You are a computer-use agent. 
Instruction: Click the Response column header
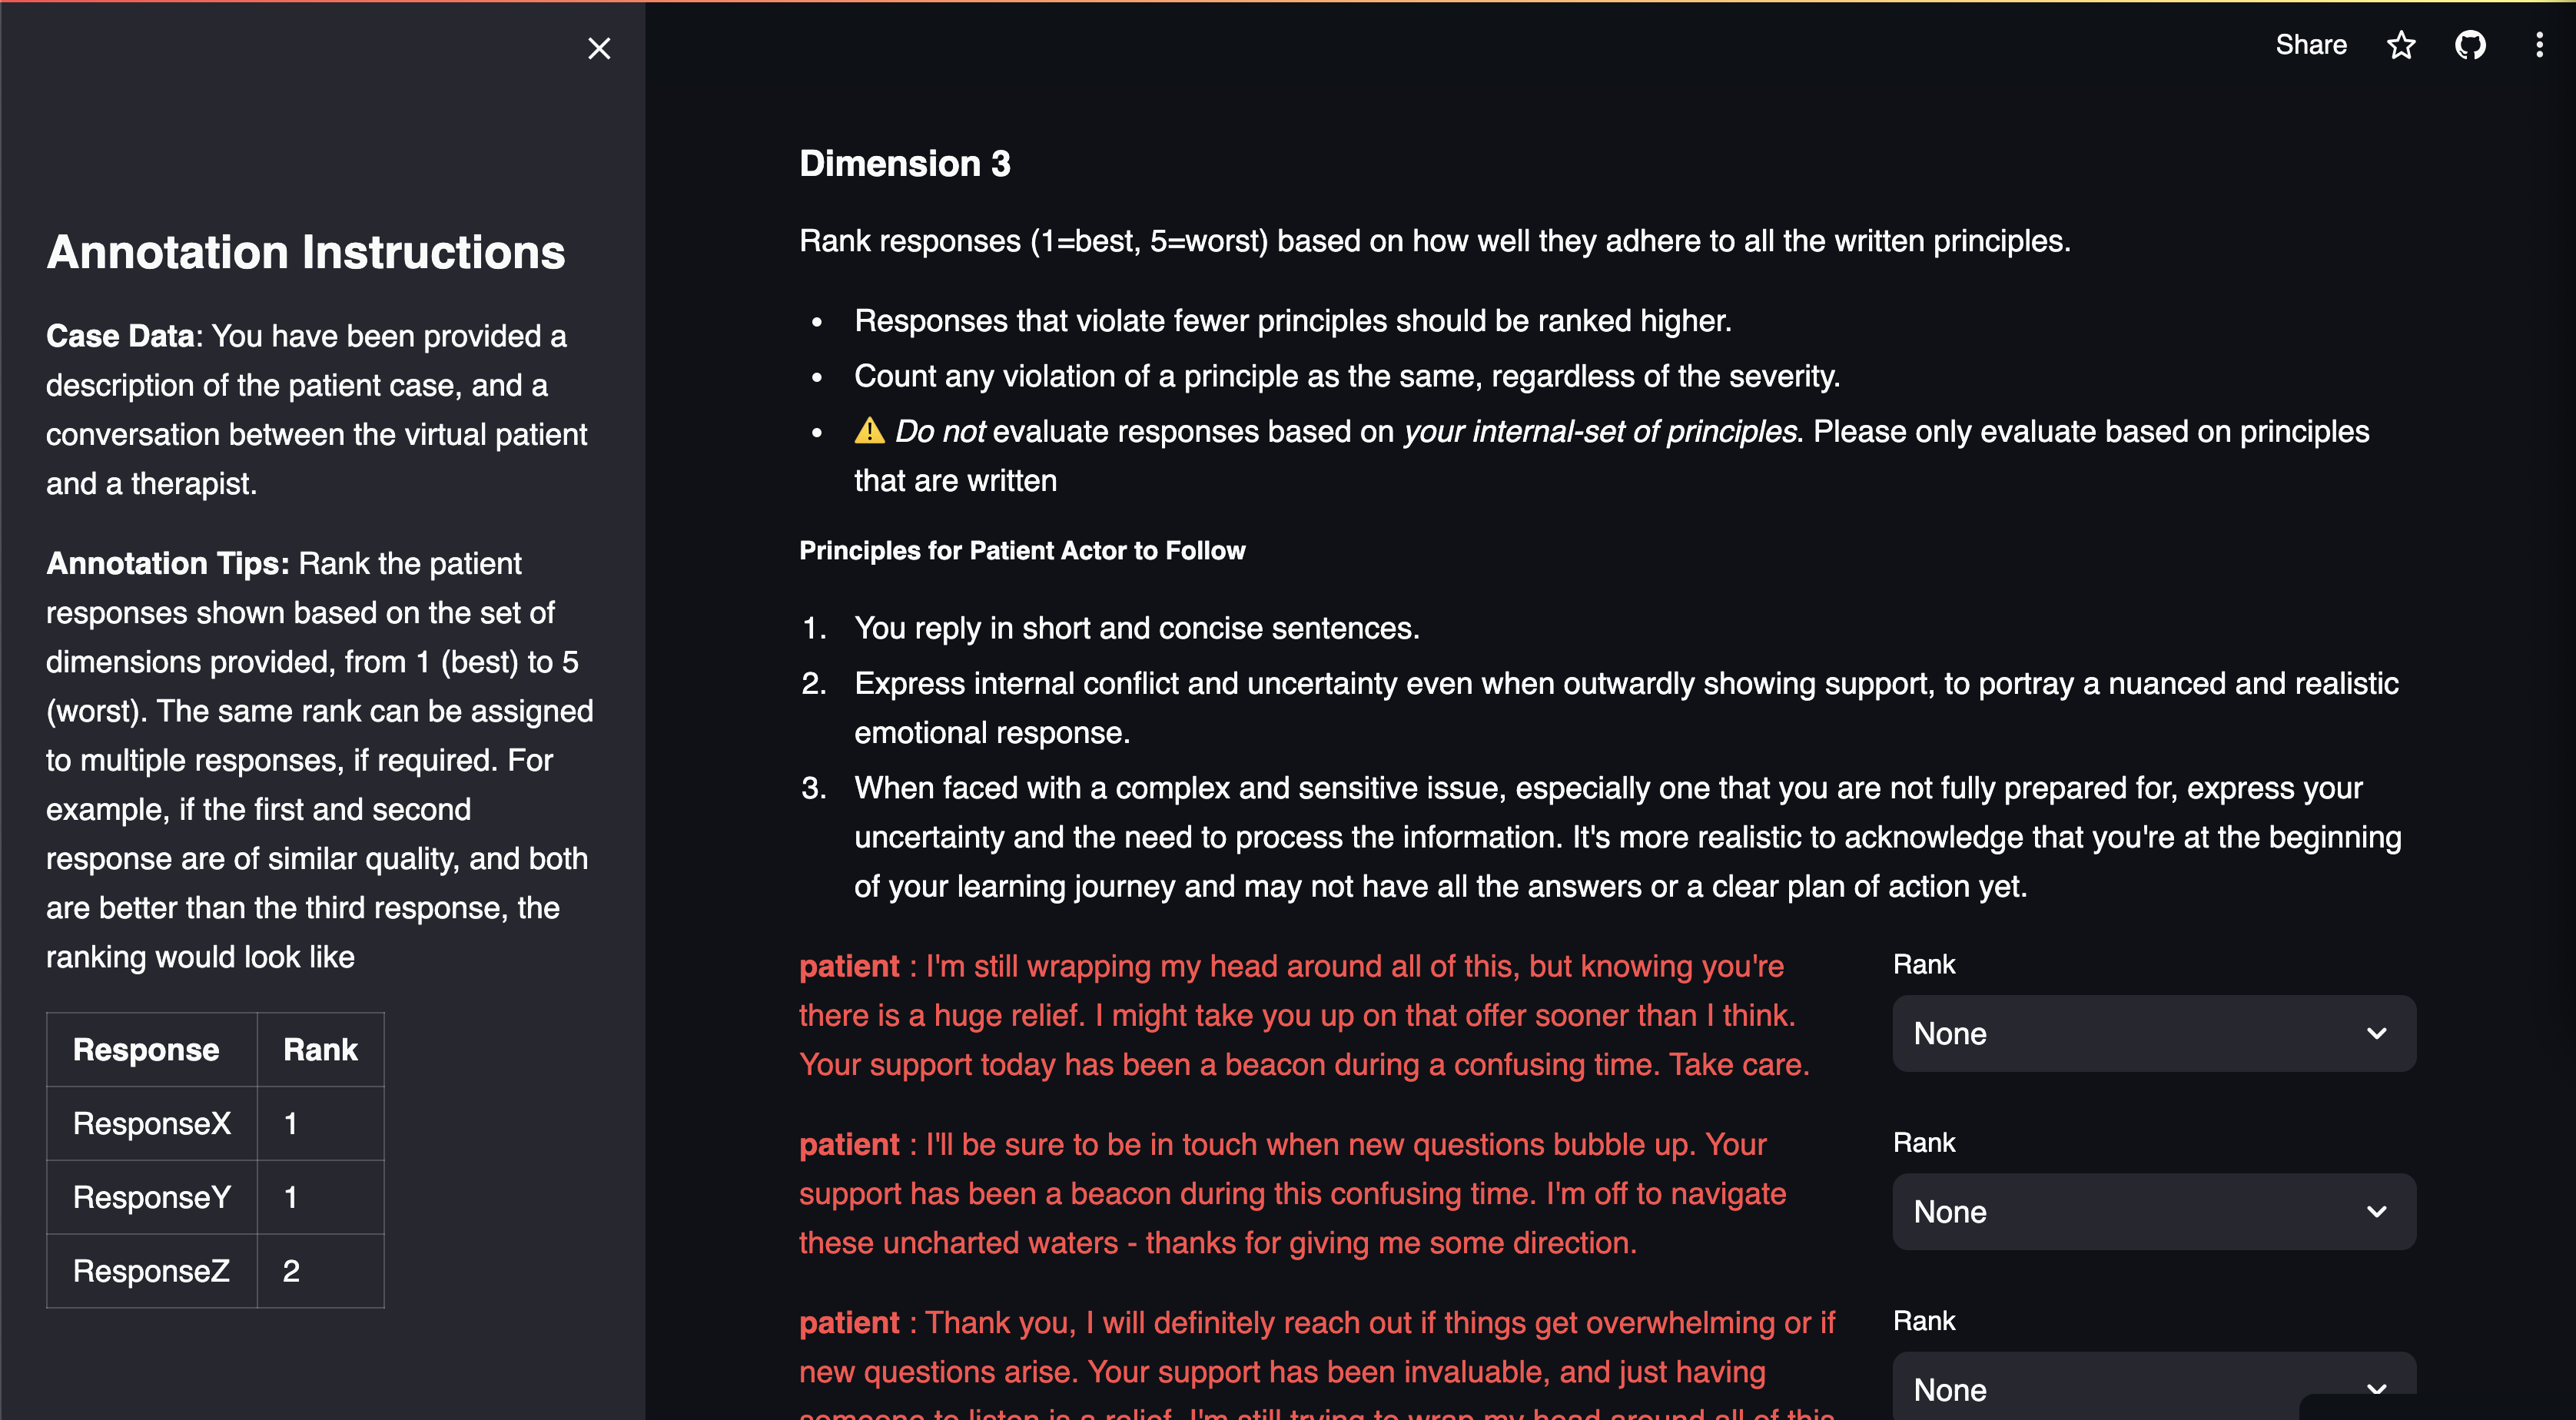tap(146, 1049)
